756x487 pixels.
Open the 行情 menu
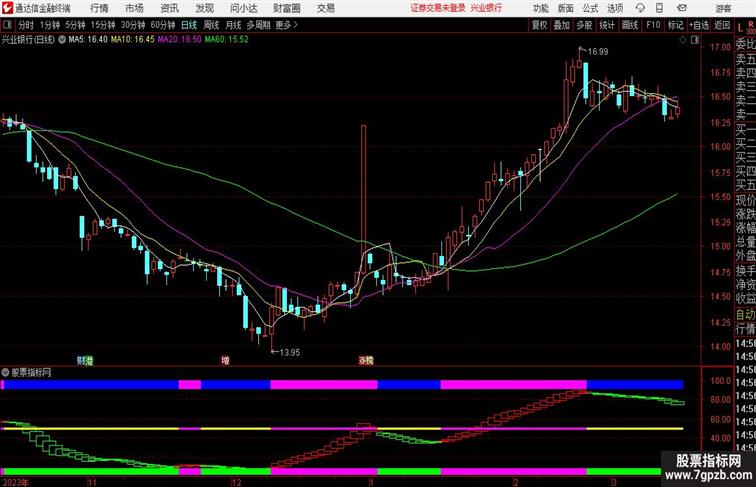[x=99, y=8]
